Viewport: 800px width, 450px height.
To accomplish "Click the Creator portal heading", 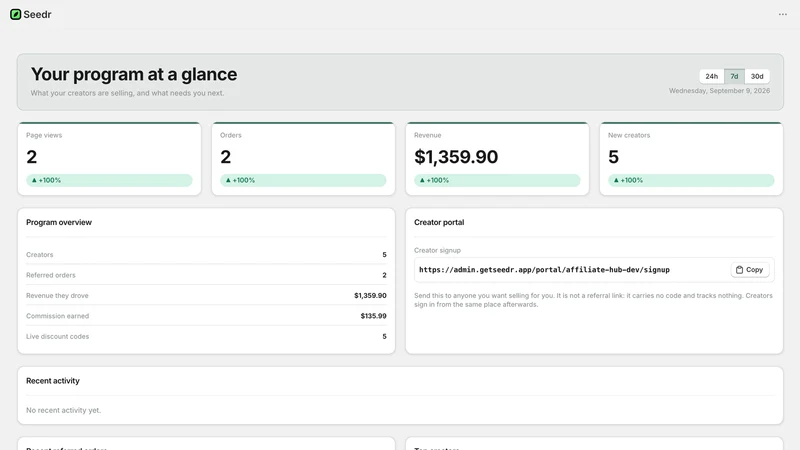I will (439, 222).
